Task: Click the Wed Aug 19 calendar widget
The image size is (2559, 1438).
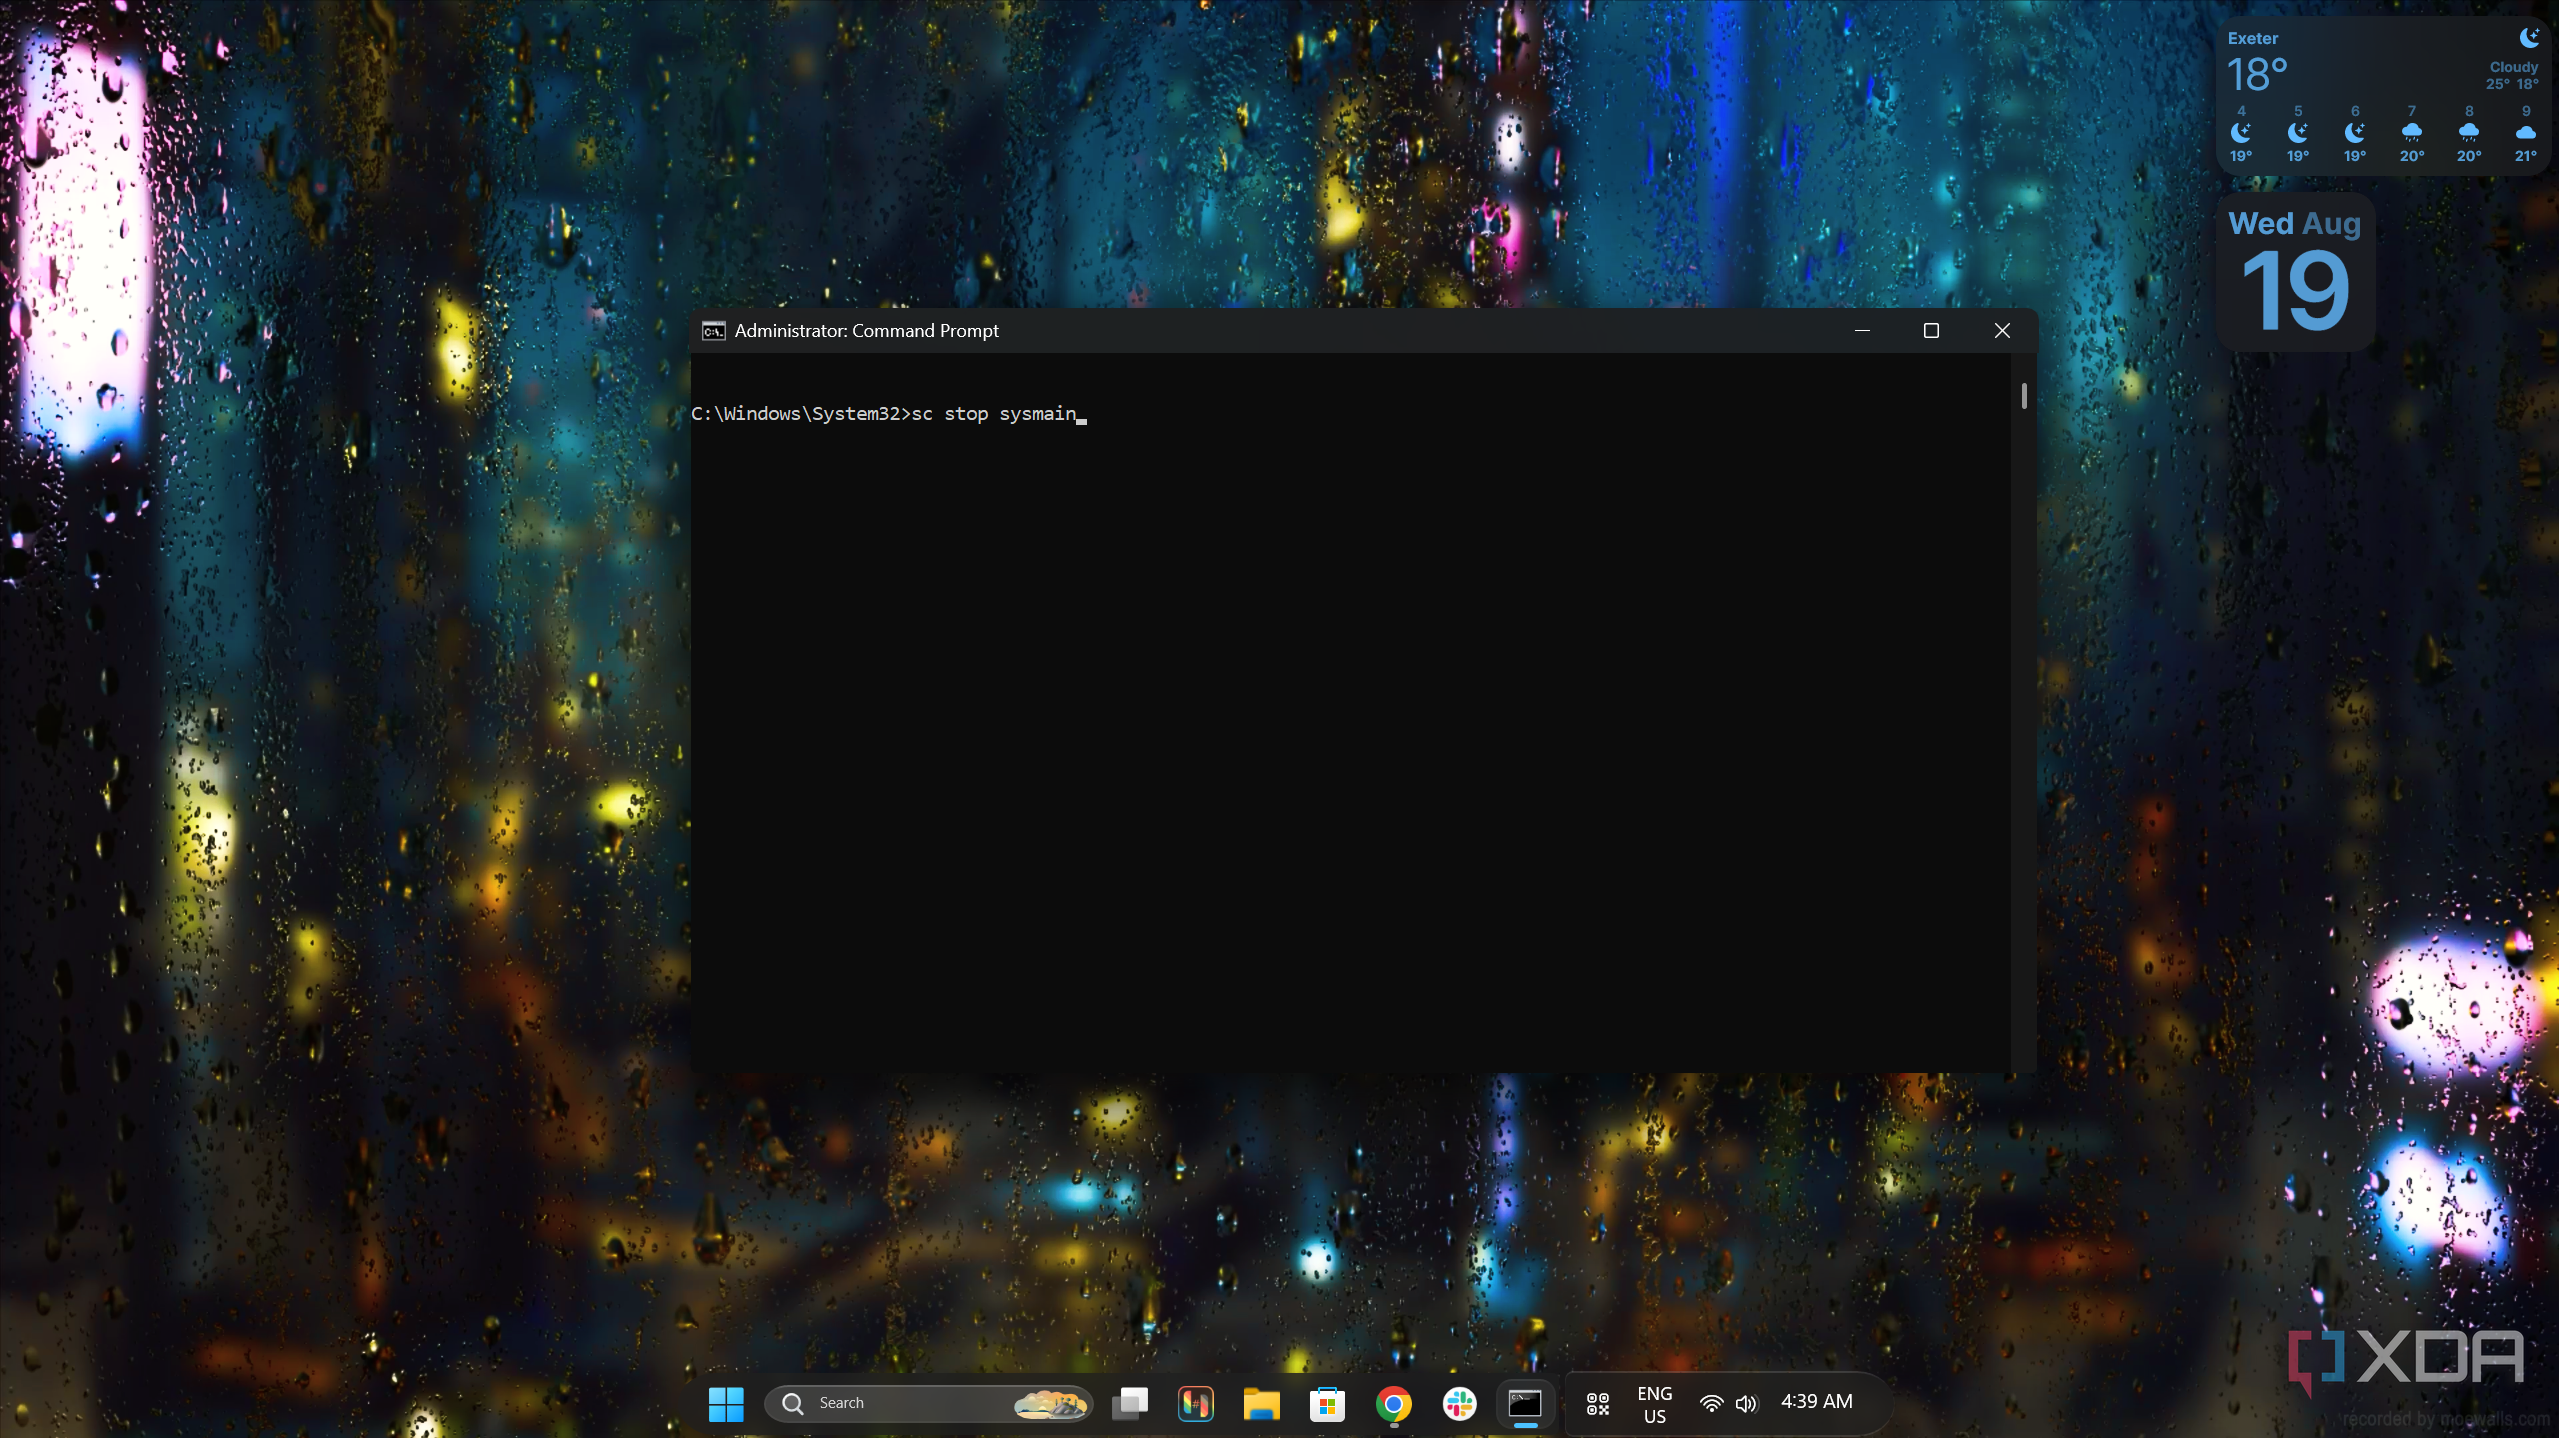Action: click(2296, 271)
